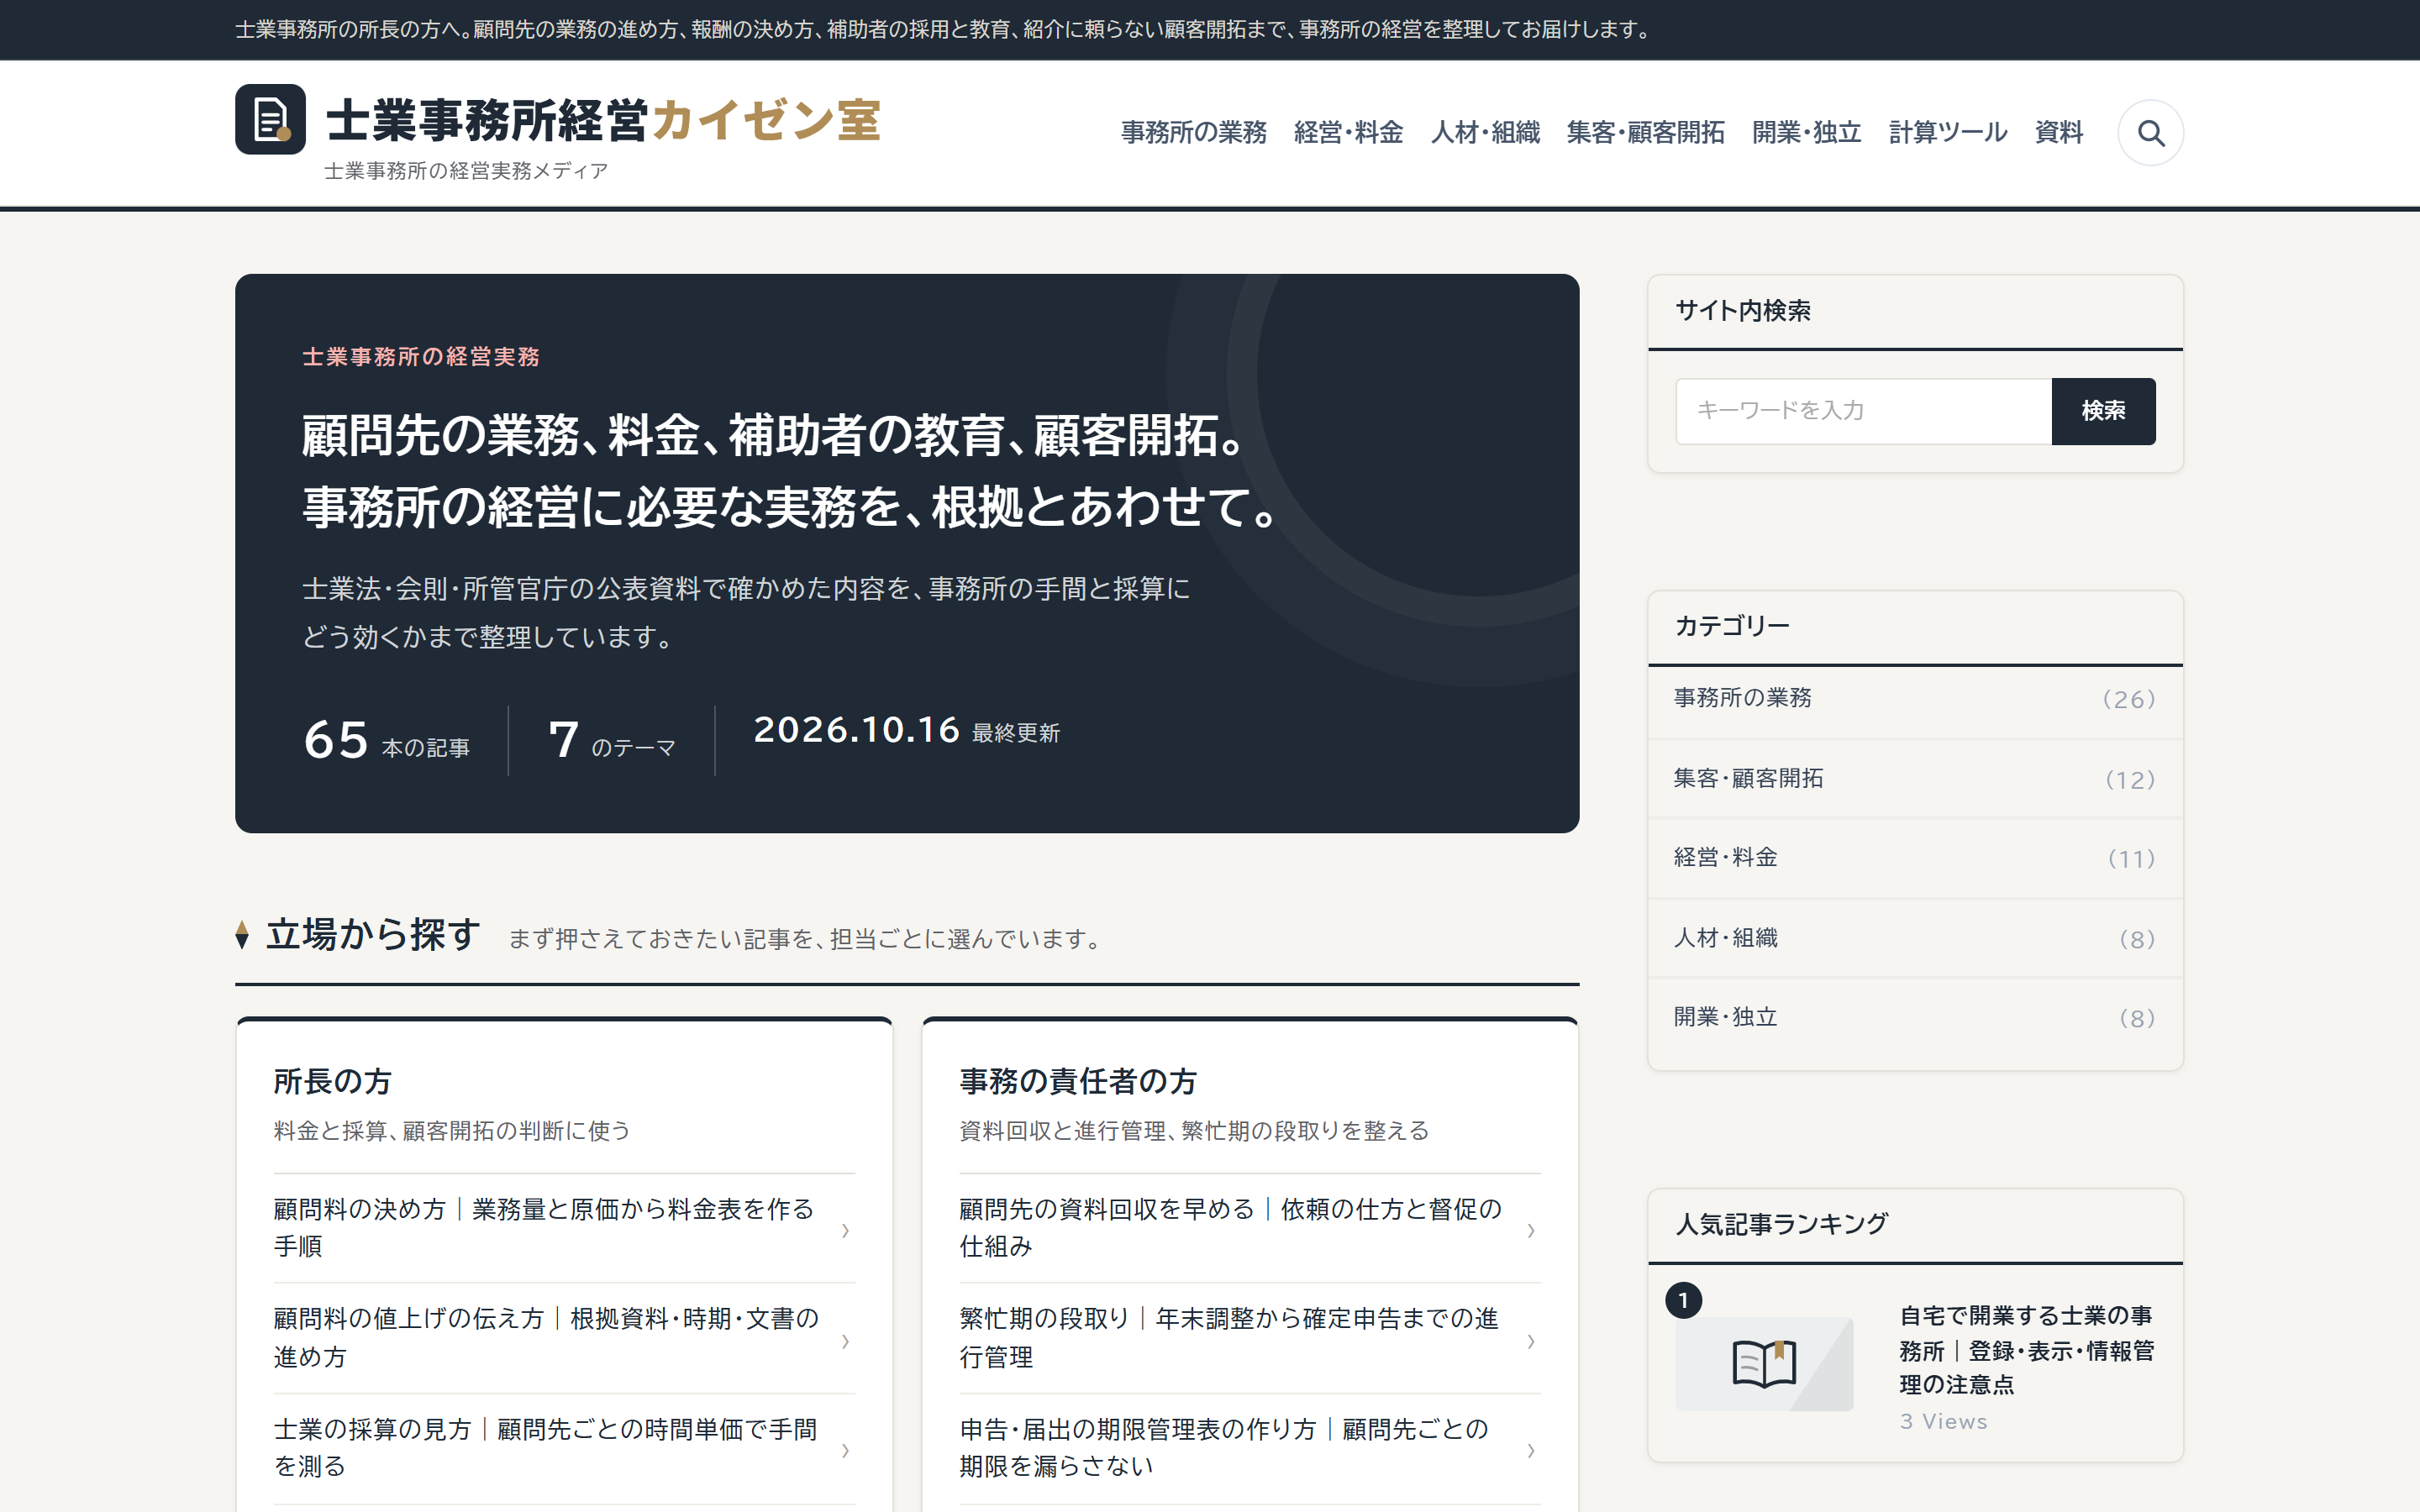2420x1512 pixels.
Task: Click the 検索 button in sidebar
Action: pyautogui.click(x=2103, y=411)
